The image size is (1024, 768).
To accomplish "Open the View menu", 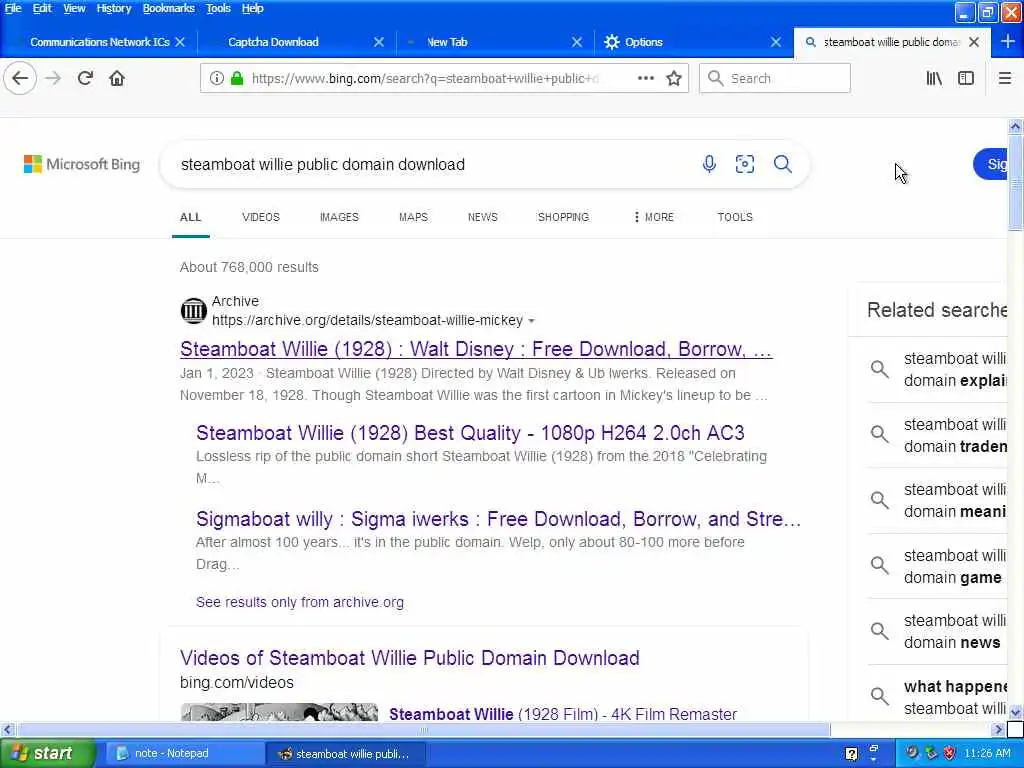I will pyautogui.click(x=74, y=8).
